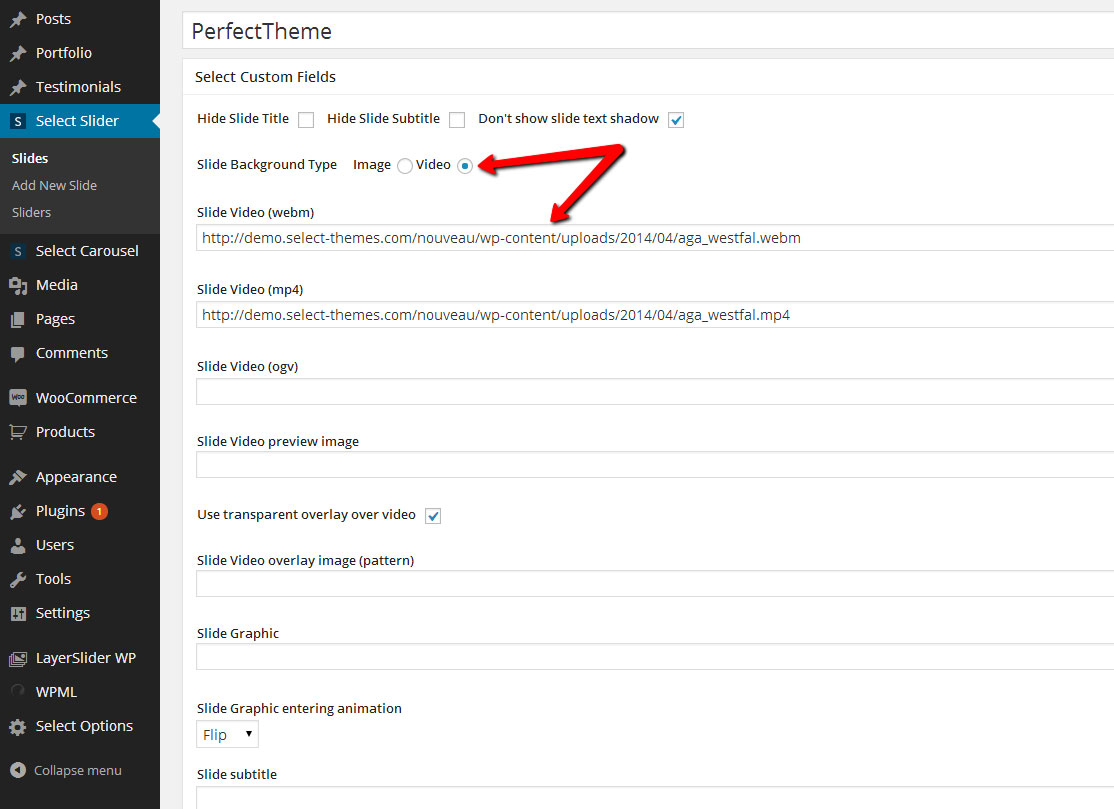The image size is (1114, 809).
Task: Select the Image background type radio
Action: [x=404, y=166]
